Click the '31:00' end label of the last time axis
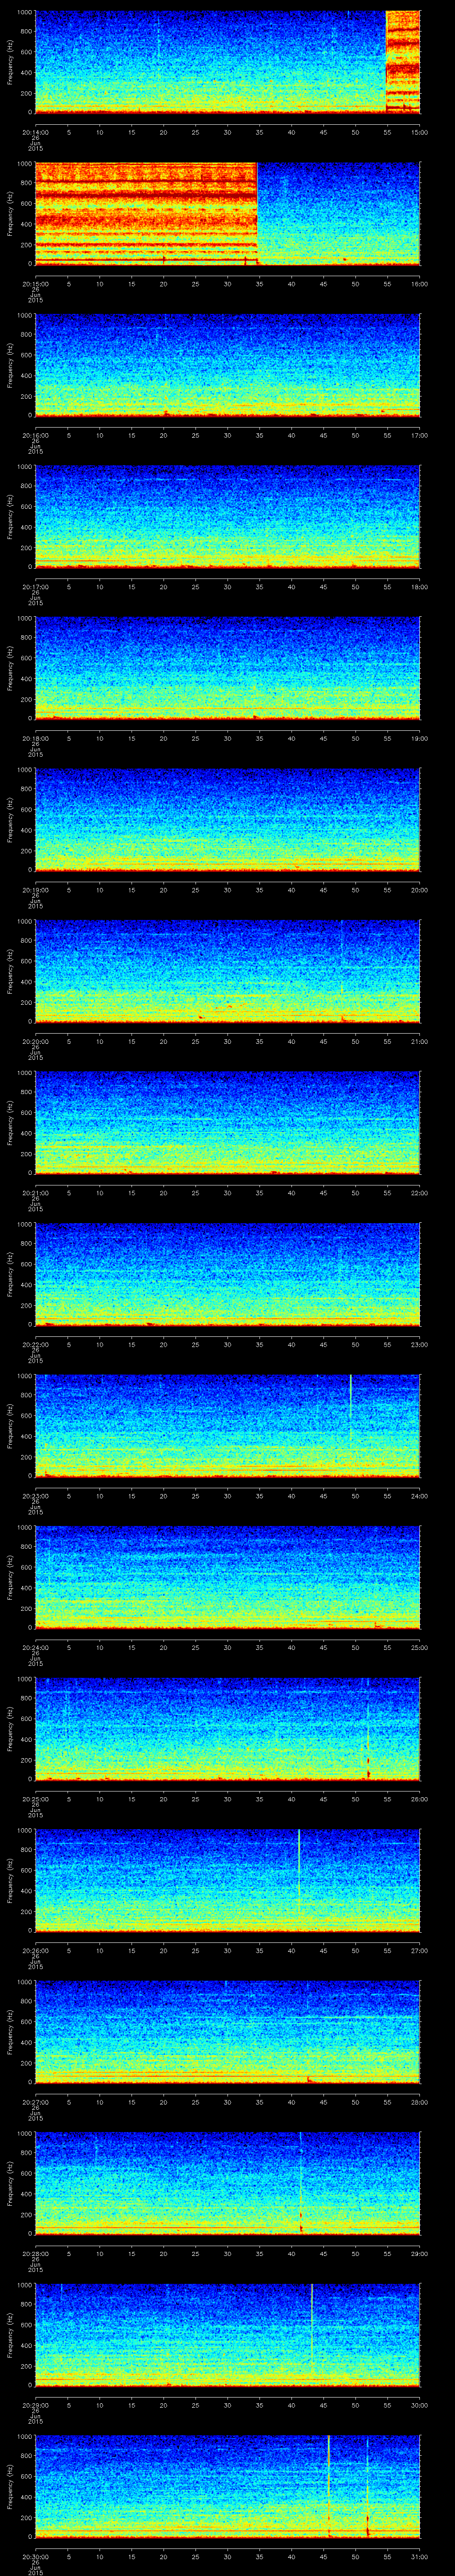455x2576 pixels. [x=420, y=2556]
